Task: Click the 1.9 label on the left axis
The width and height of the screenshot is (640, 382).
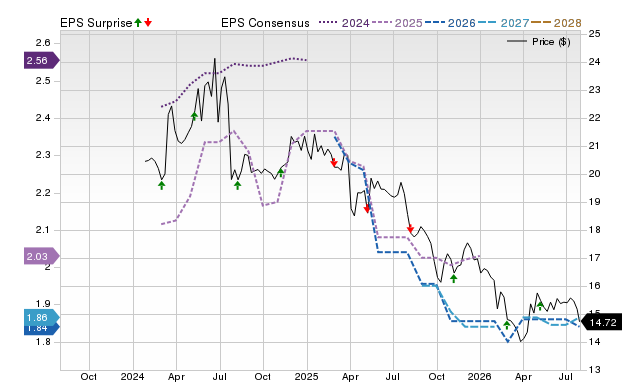Action: (43, 304)
